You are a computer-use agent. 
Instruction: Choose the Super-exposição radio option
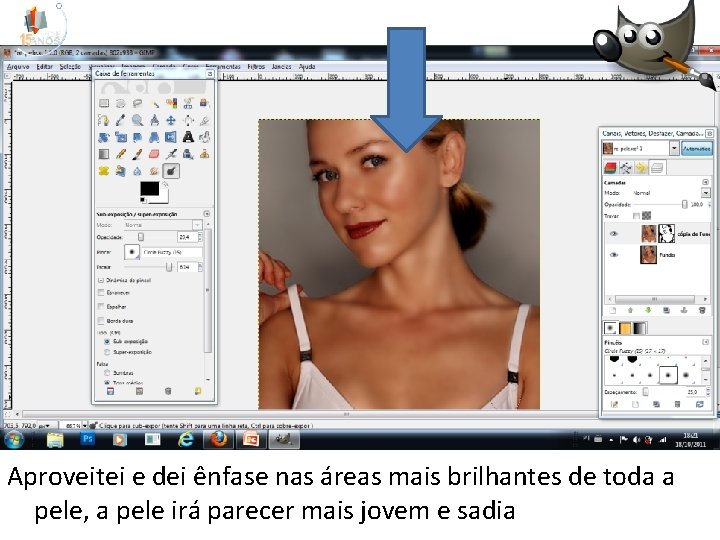click(107, 352)
